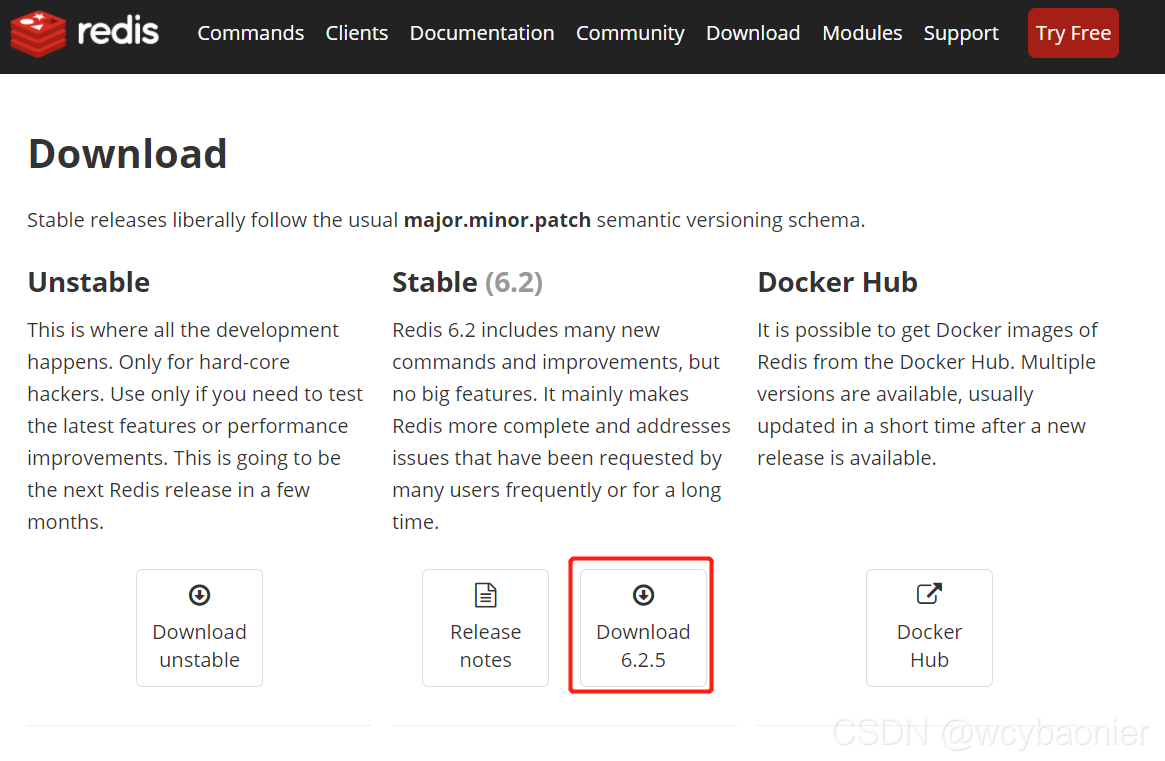The height and width of the screenshot is (761, 1165).
Task: Download Redis 6.2.5 stable release
Action: pos(641,628)
